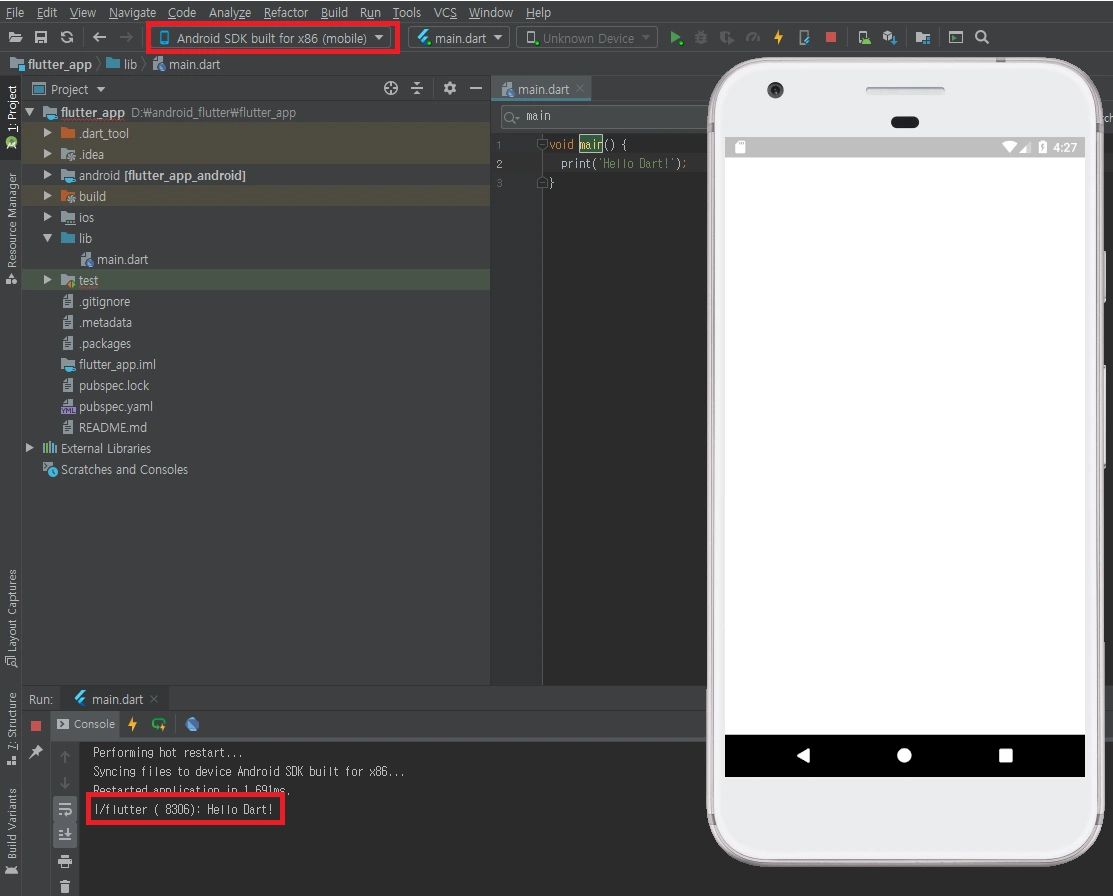Start debugging with the bug icon
Screen dimensions: 1113x896
pos(701,38)
